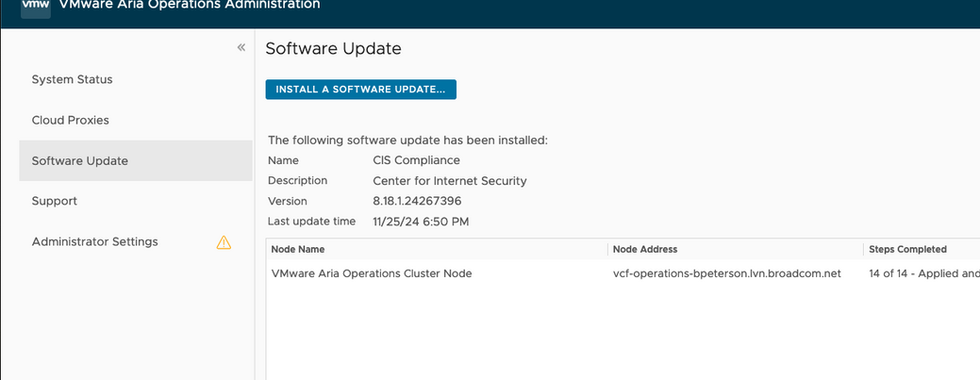Click the 14 of 14 steps completed cell

[x=924, y=274]
